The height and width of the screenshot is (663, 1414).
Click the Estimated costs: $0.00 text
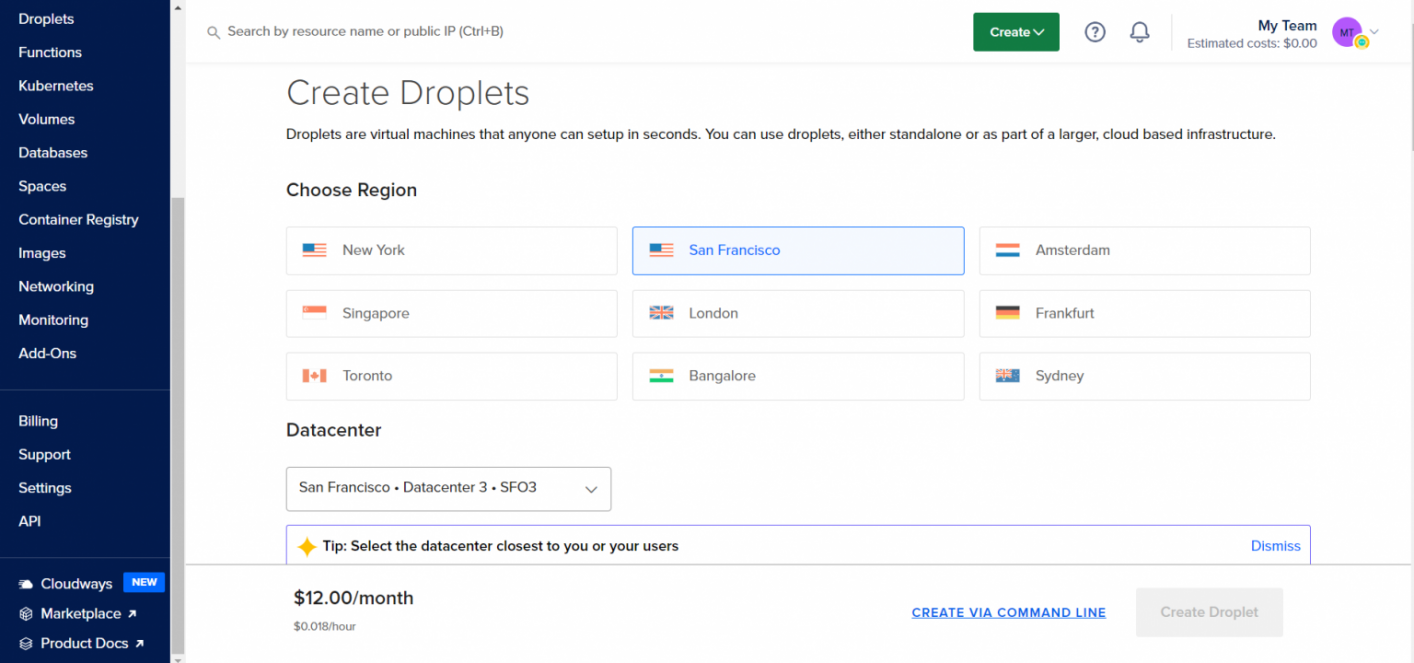point(1252,43)
